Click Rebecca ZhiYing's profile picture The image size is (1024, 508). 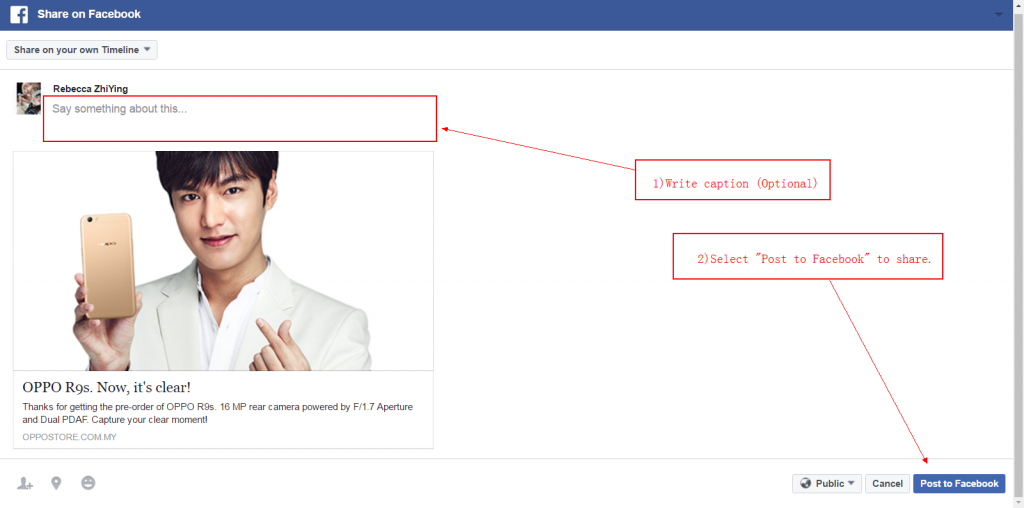point(29,99)
